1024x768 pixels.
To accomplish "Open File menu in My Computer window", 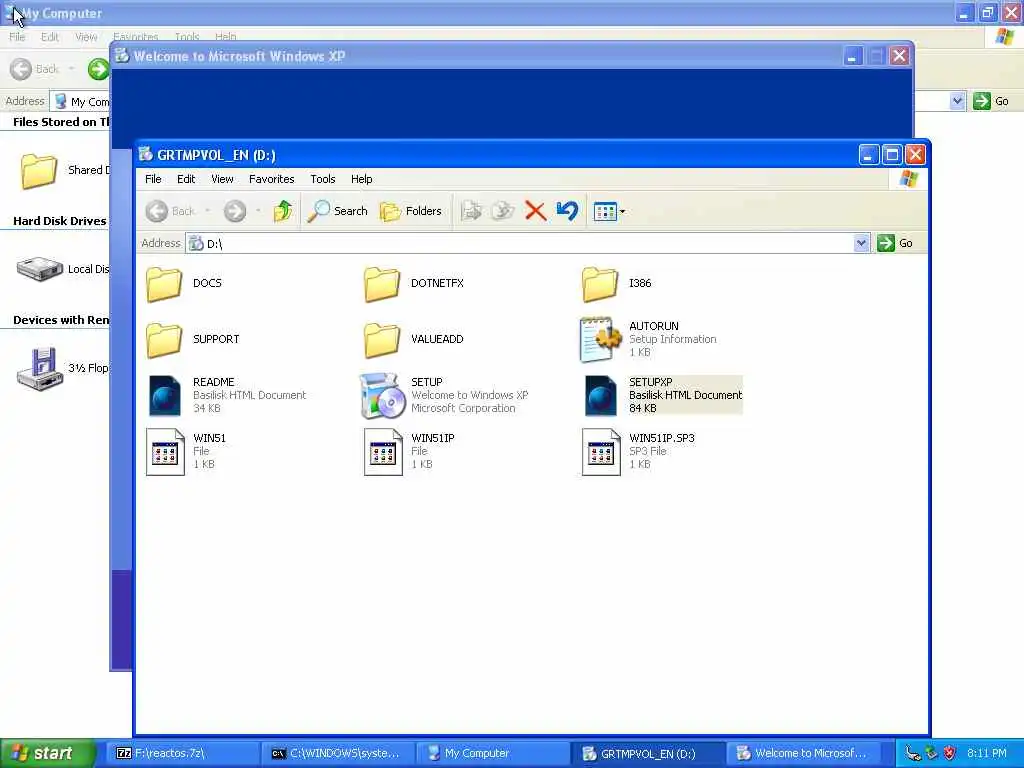I will pyautogui.click(x=17, y=37).
